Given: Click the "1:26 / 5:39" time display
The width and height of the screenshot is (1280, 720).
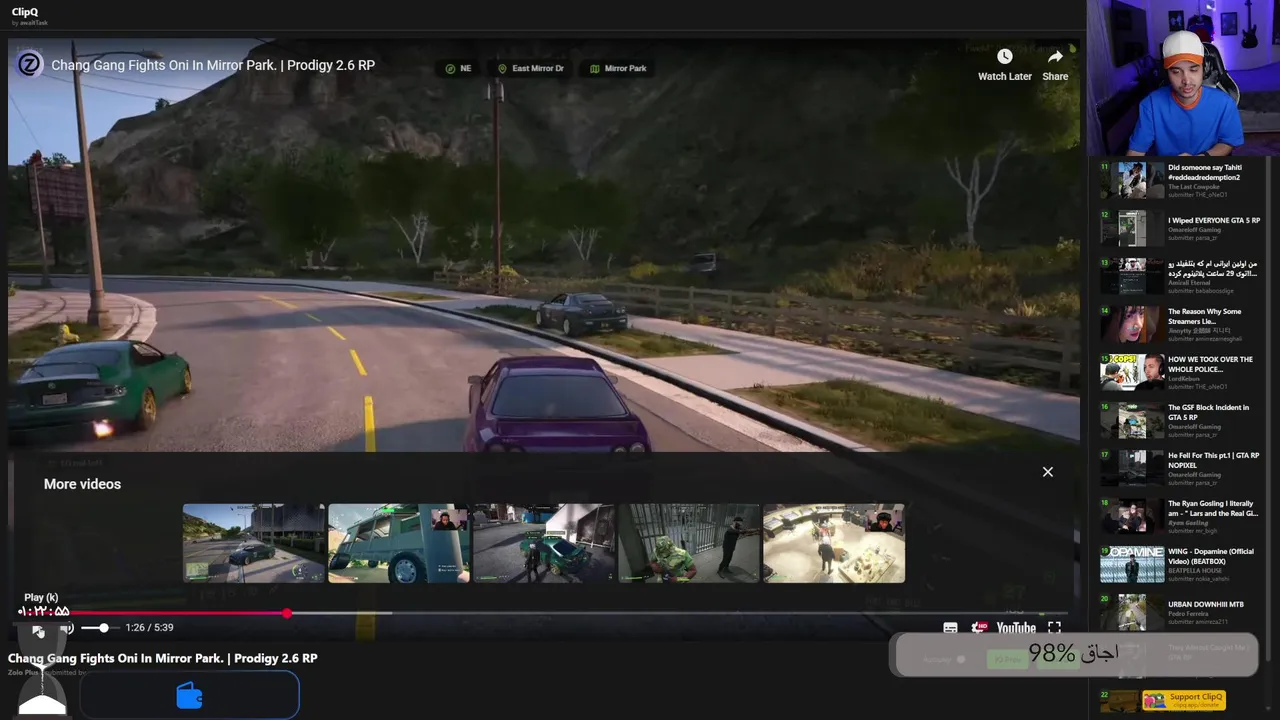Looking at the screenshot, I should pyautogui.click(x=149, y=628).
